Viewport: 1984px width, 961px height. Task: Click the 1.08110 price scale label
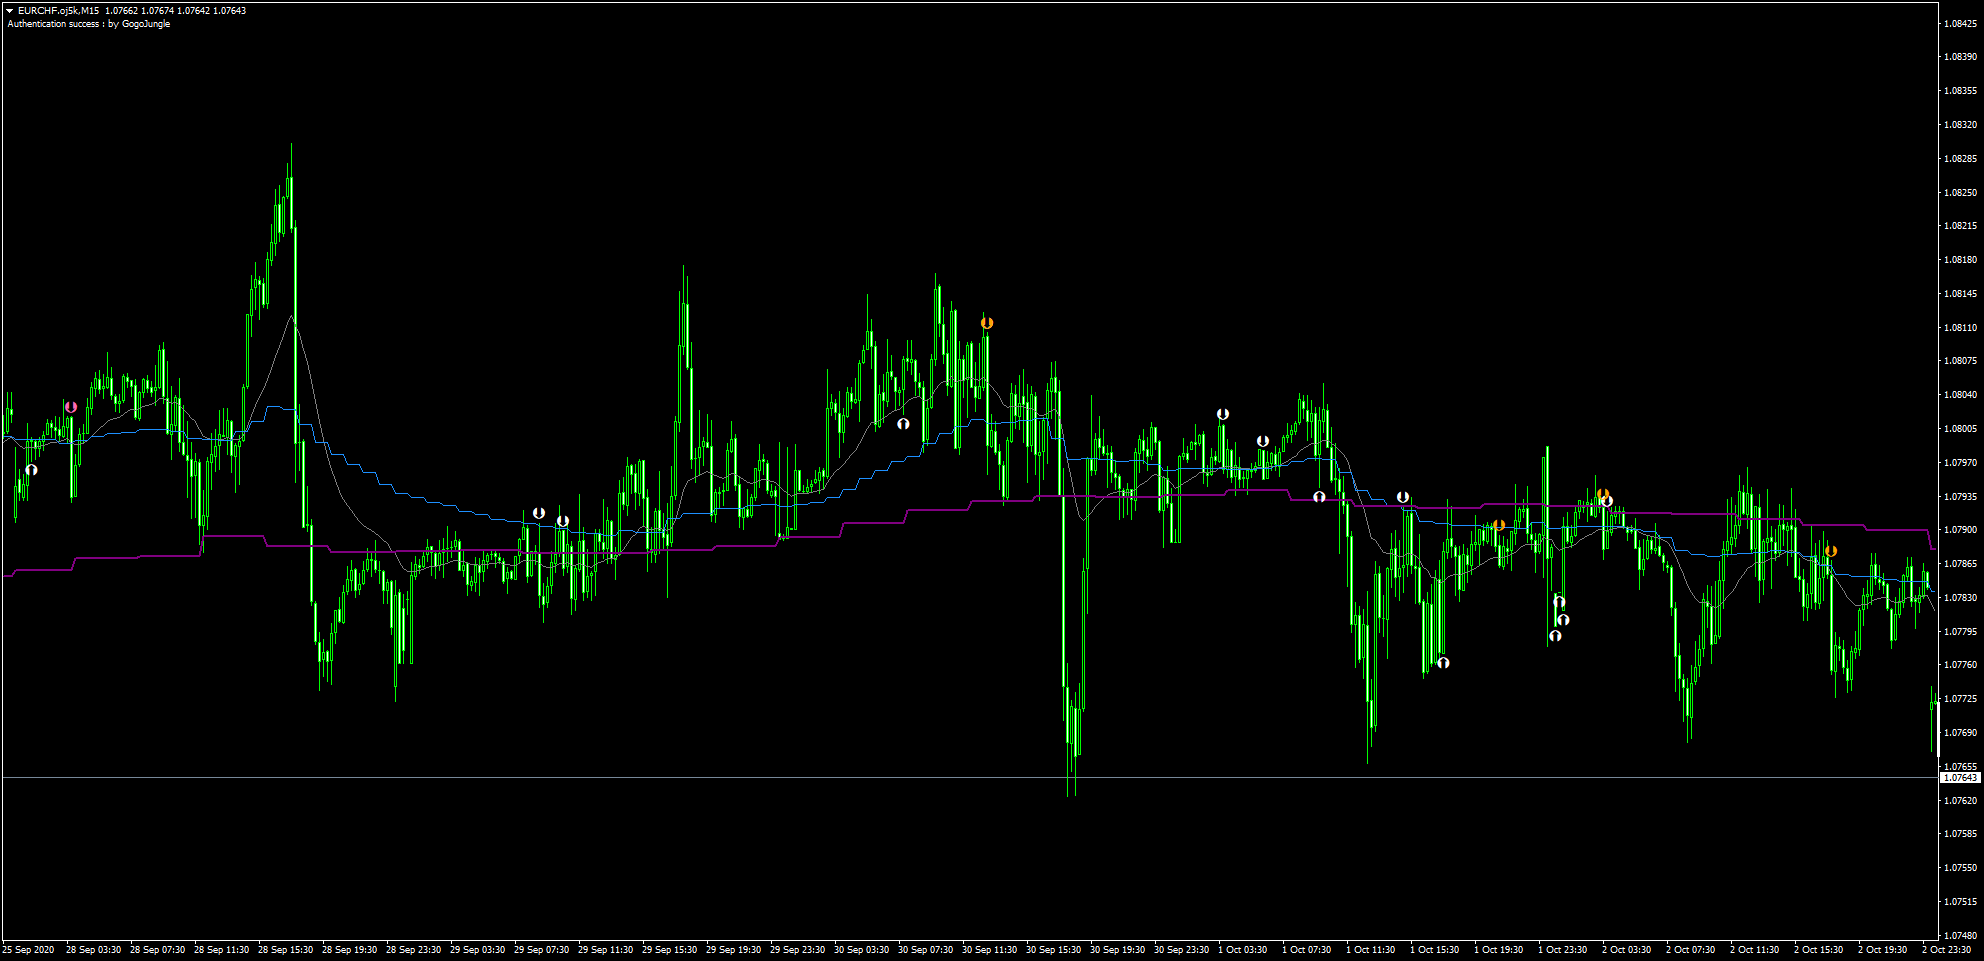1960,327
